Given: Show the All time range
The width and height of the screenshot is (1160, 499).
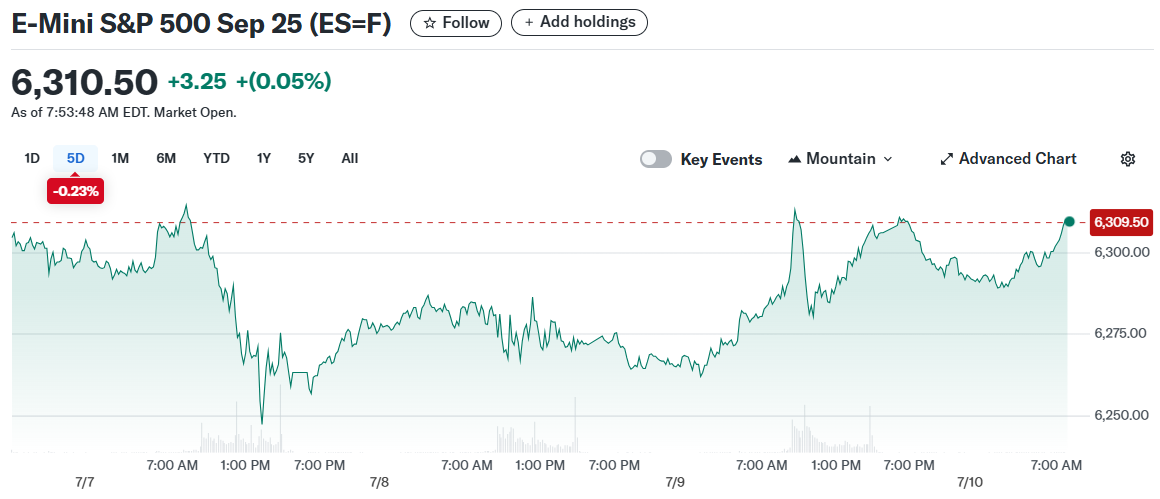Looking at the screenshot, I should (x=350, y=158).
